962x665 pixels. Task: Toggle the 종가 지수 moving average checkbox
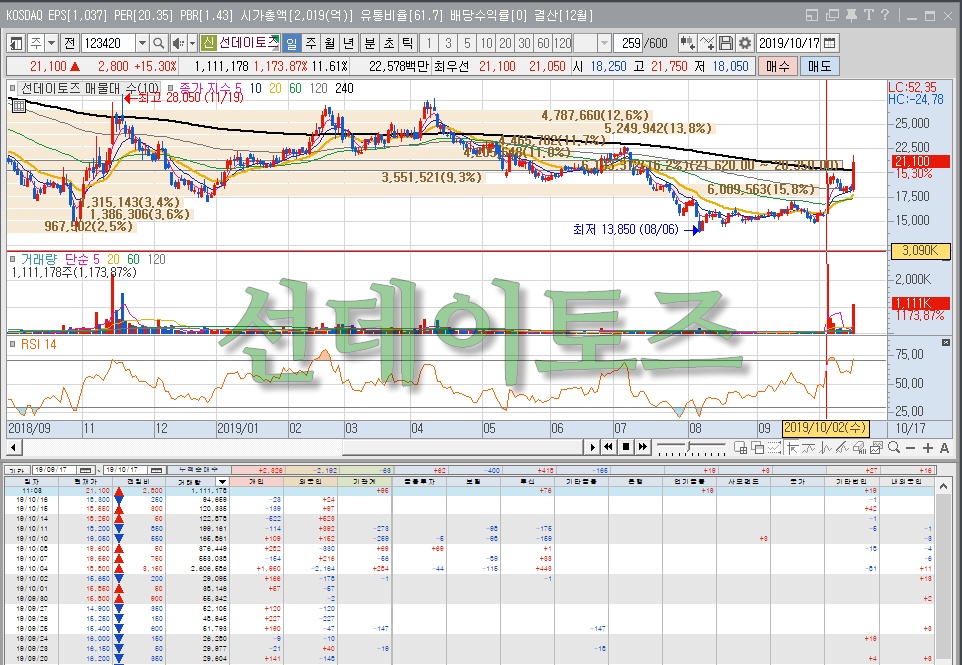pyautogui.click(x=171, y=88)
